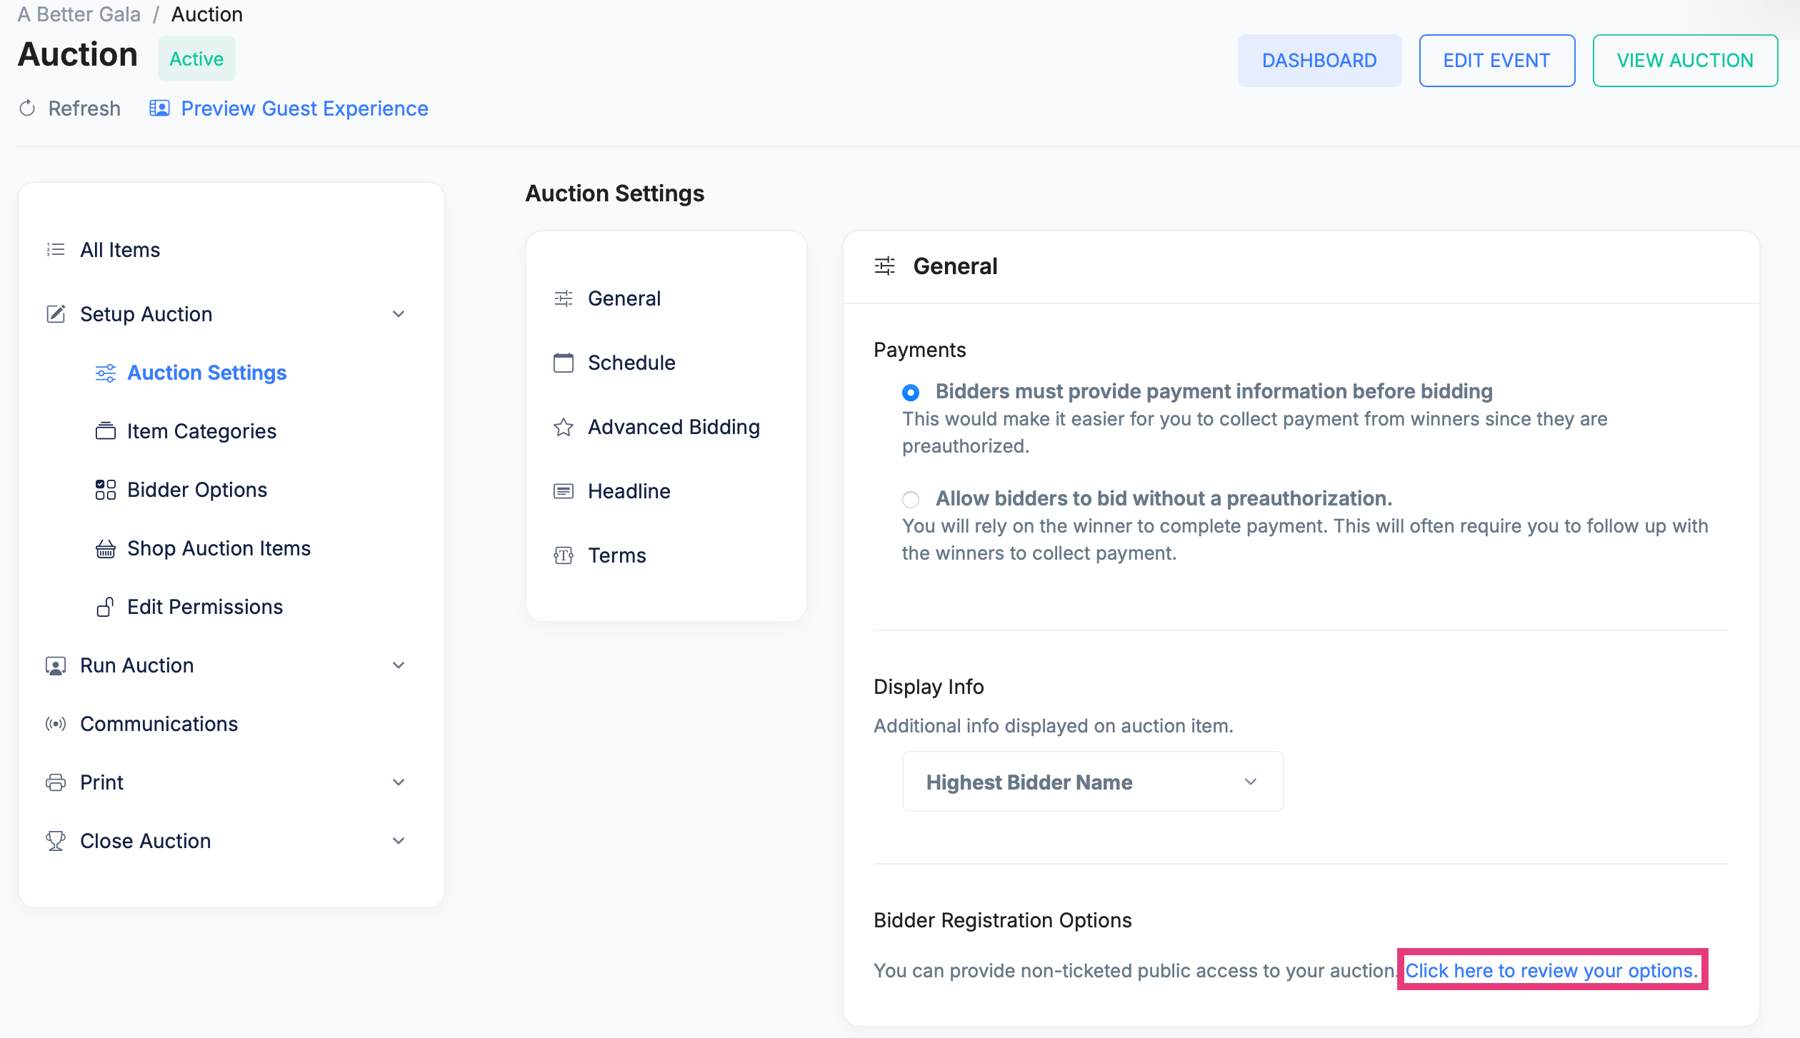Select allow bidding without preauthorization radio
The image size is (1800, 1038).
[910, 499]
